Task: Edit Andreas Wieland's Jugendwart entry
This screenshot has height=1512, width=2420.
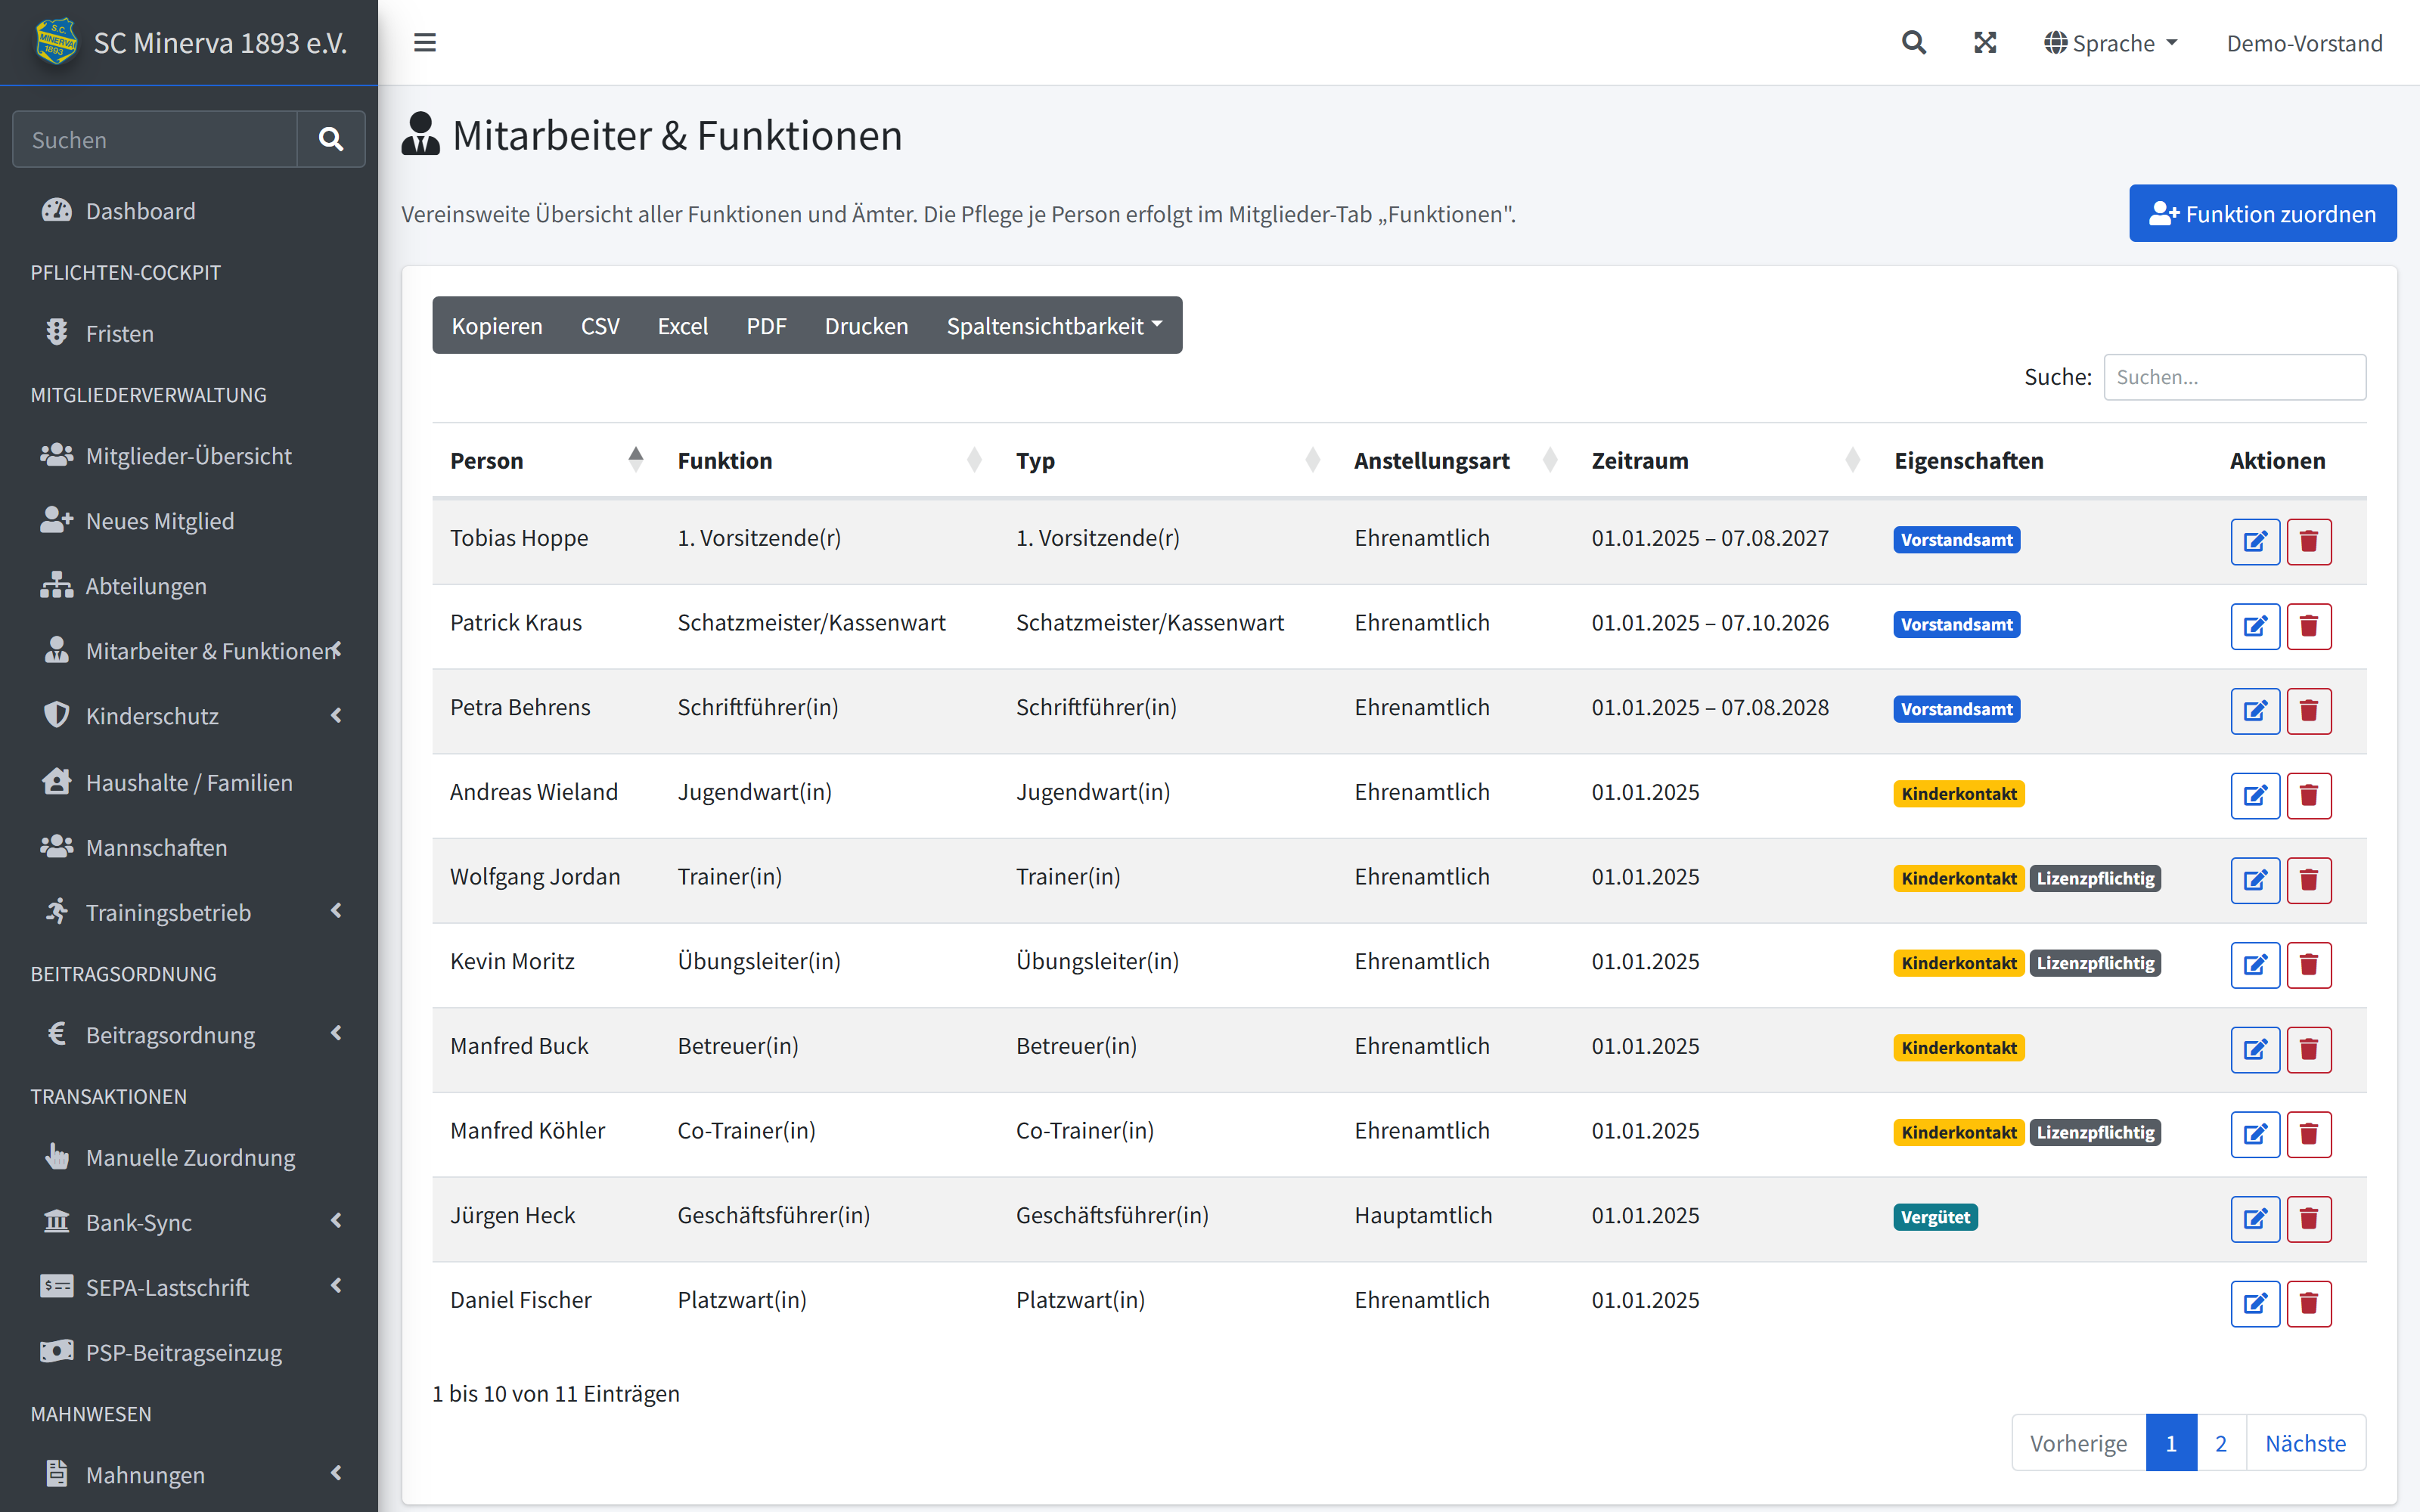Action: tap(2255, 795)
